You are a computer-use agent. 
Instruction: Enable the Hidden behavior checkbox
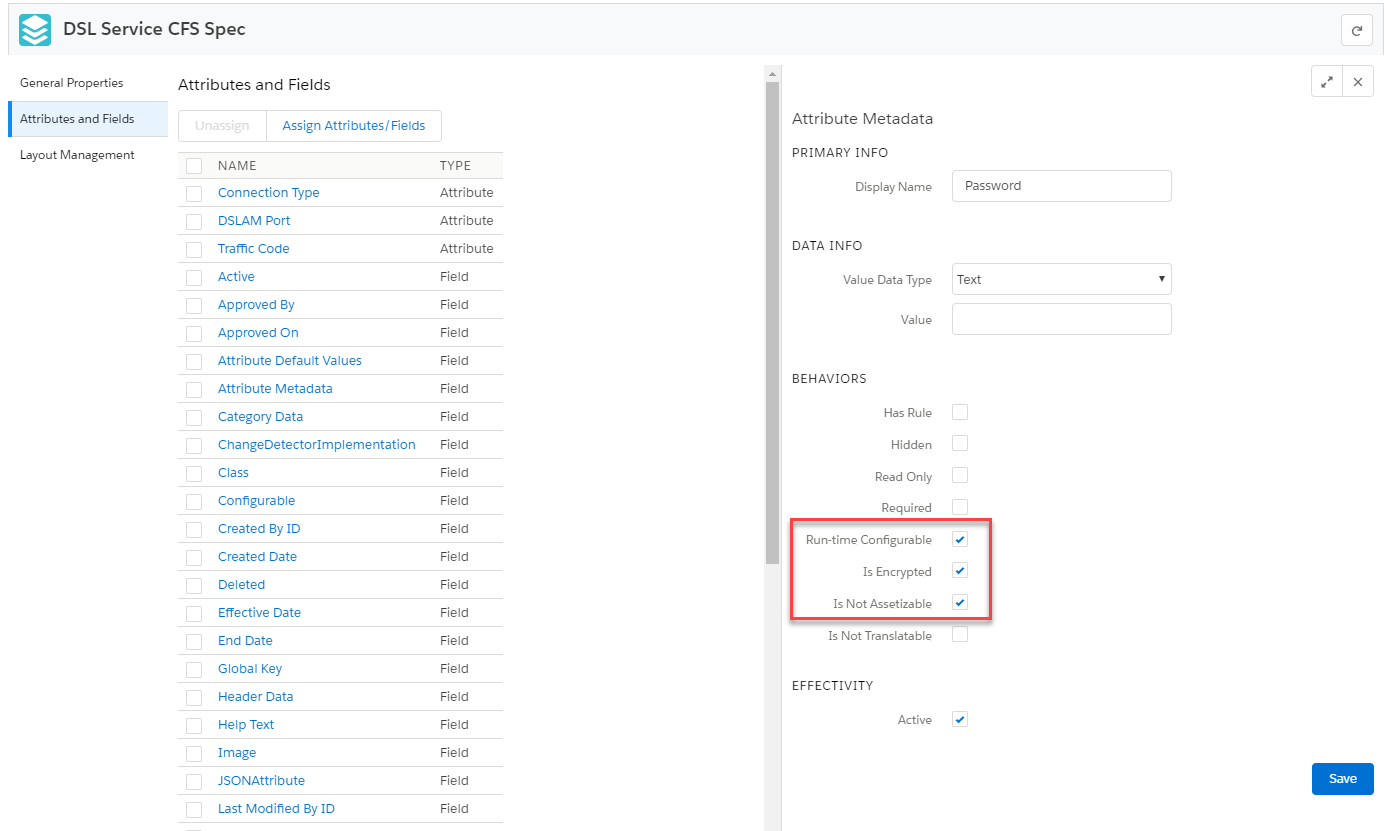960,444
